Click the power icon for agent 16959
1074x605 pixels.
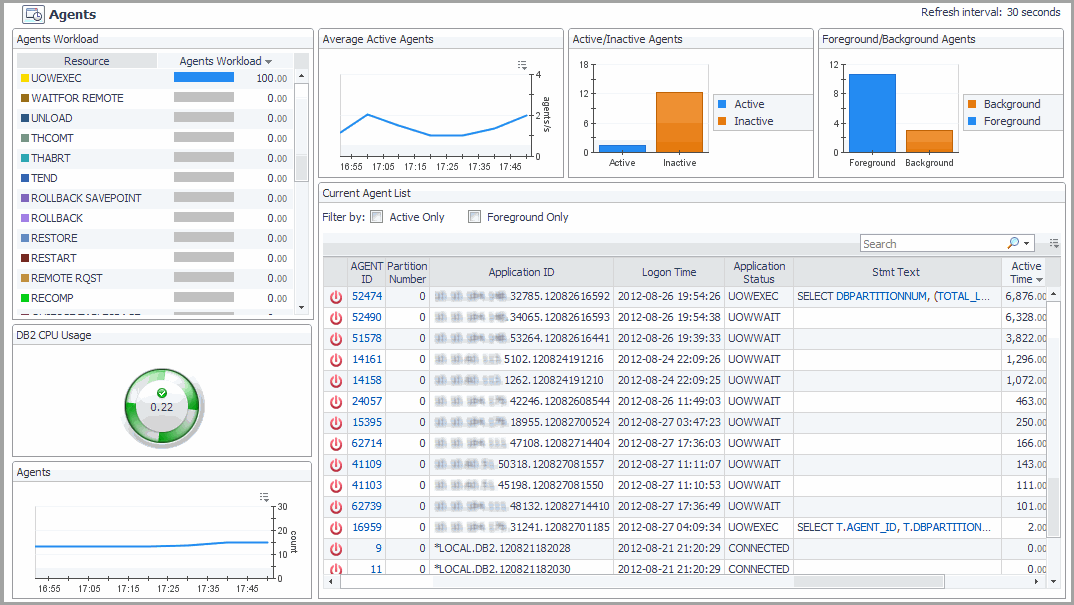point(336,527)
